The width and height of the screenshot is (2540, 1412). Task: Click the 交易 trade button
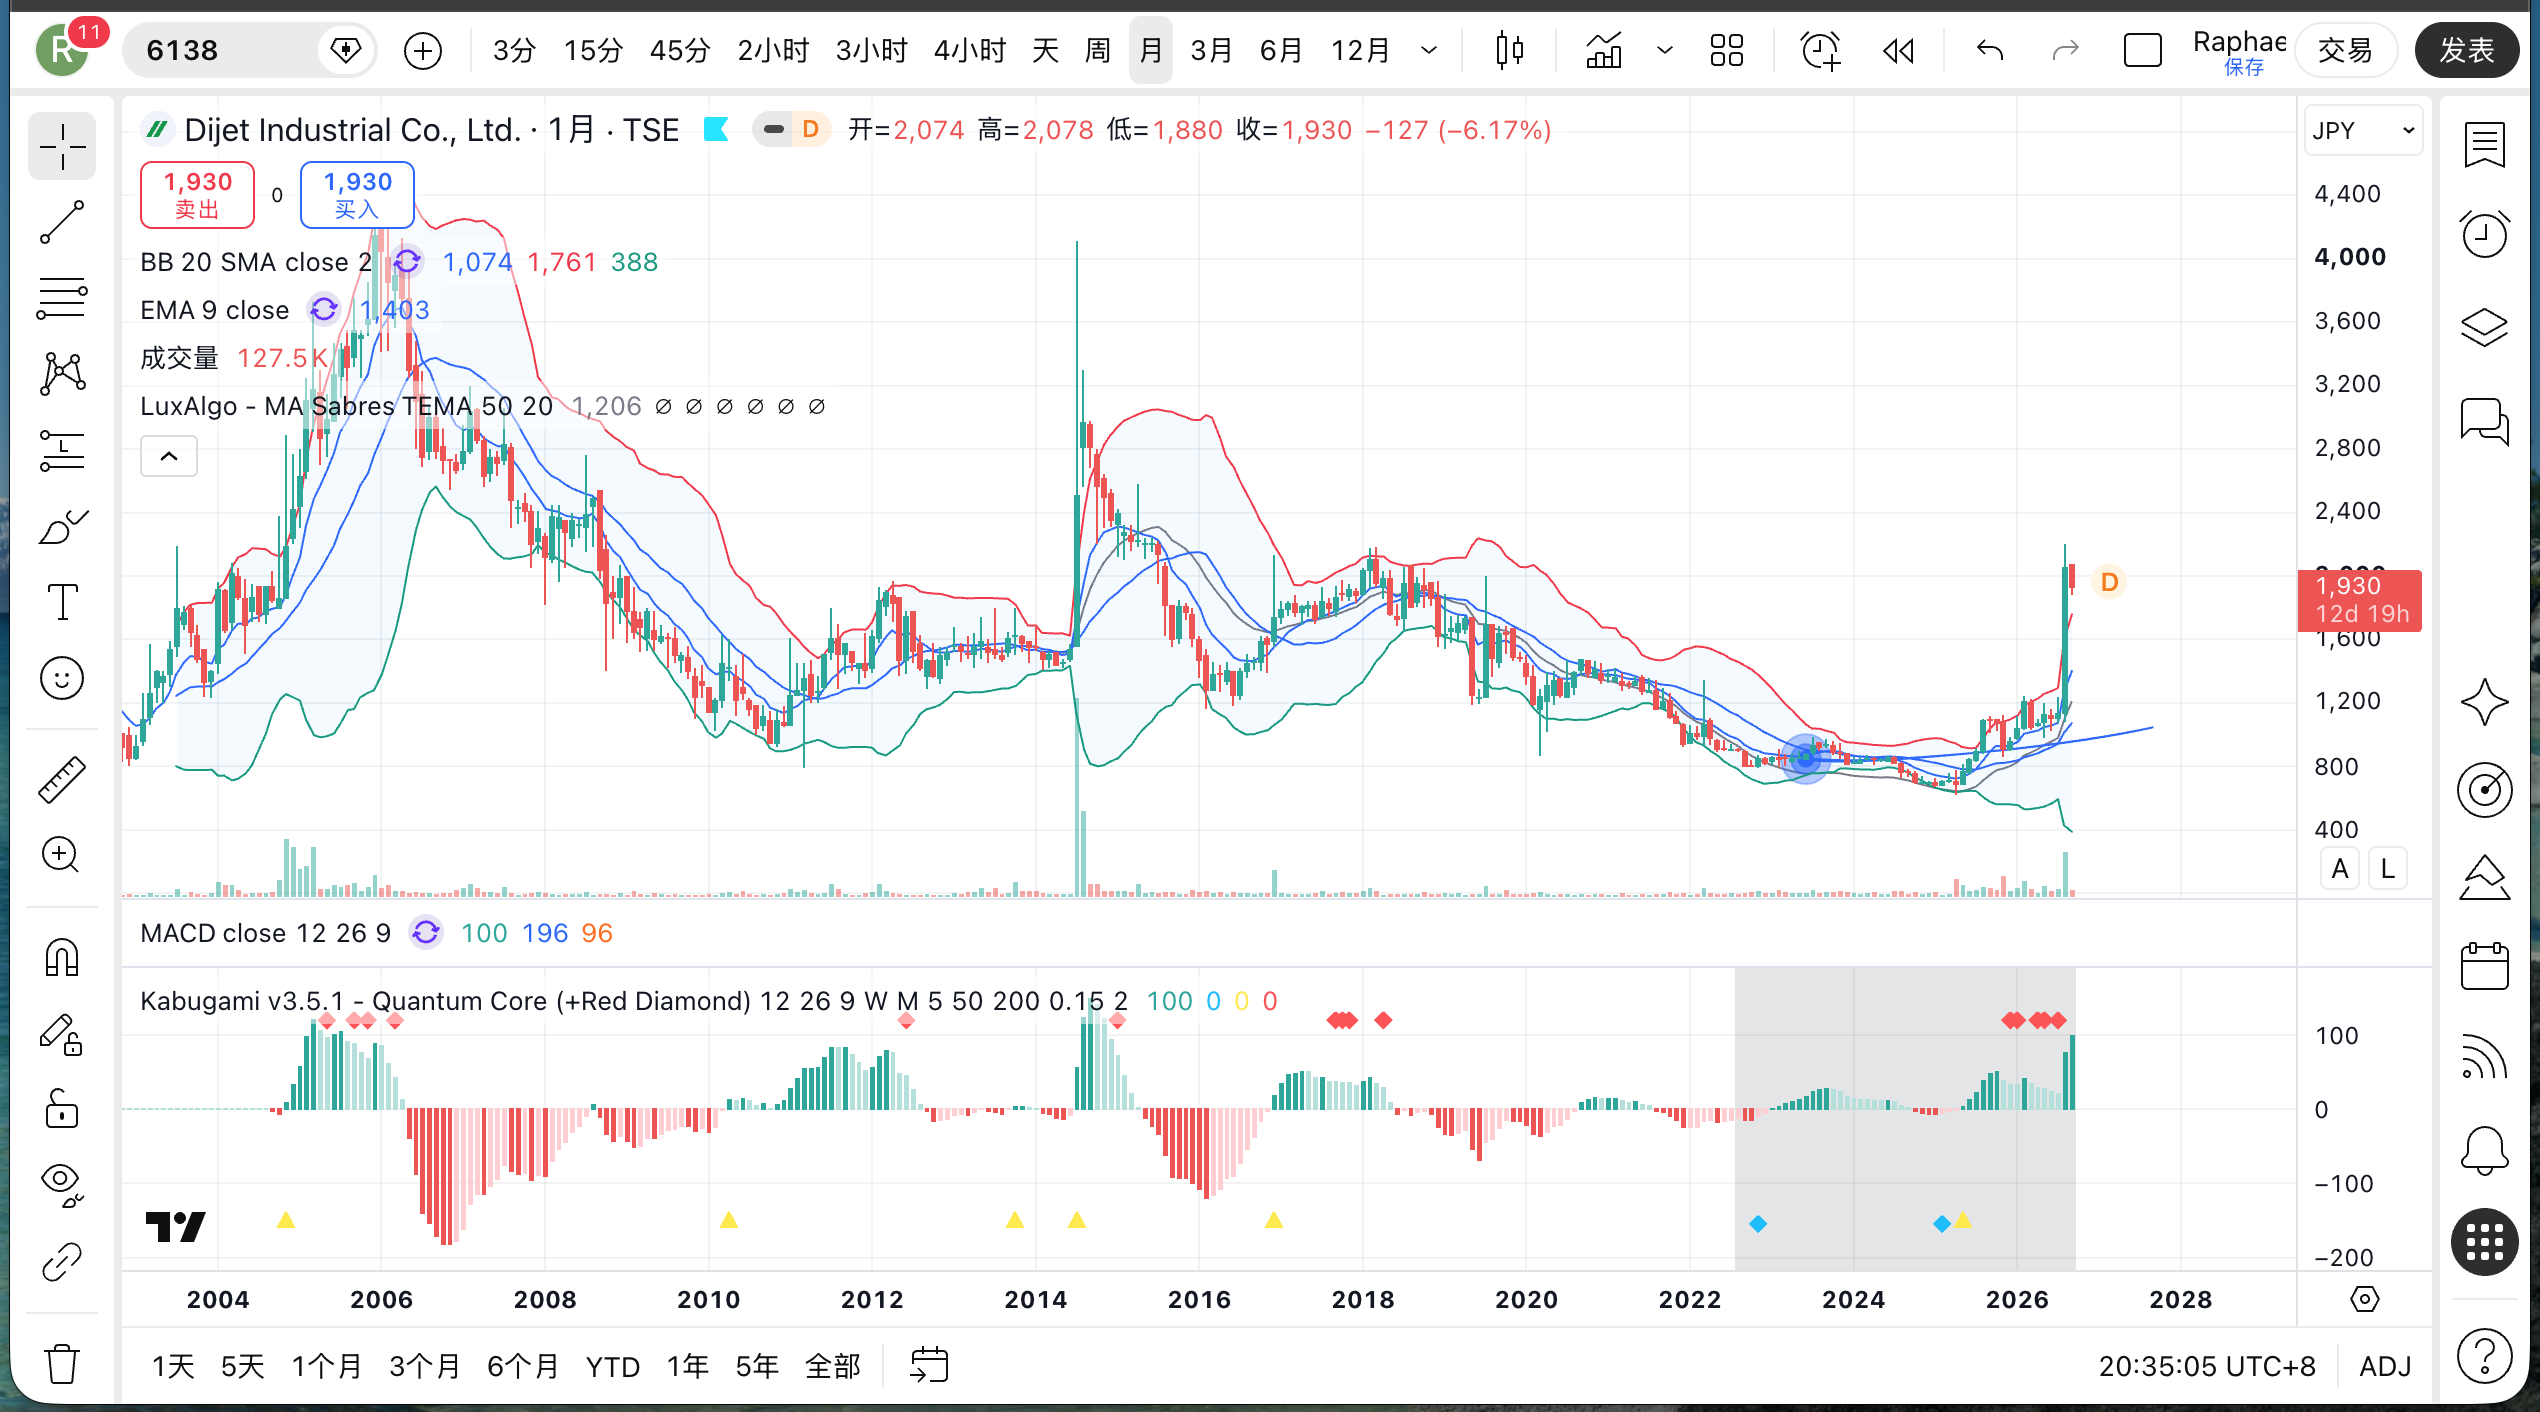2345,50
